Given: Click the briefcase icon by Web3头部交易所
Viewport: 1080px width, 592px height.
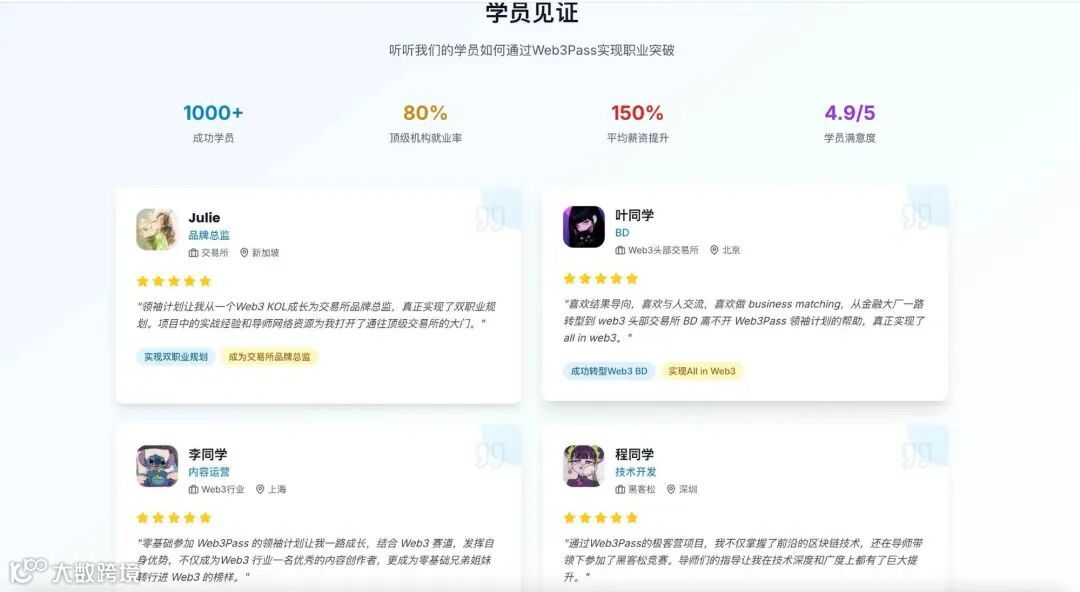Looking at the screenshot, I should click(620, 250).
